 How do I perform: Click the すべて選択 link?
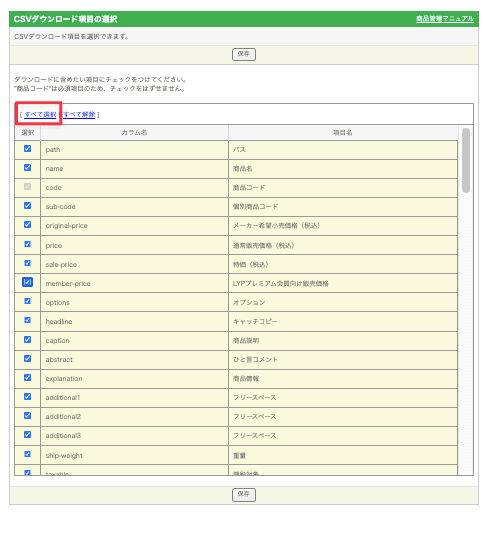coord(40,114)
